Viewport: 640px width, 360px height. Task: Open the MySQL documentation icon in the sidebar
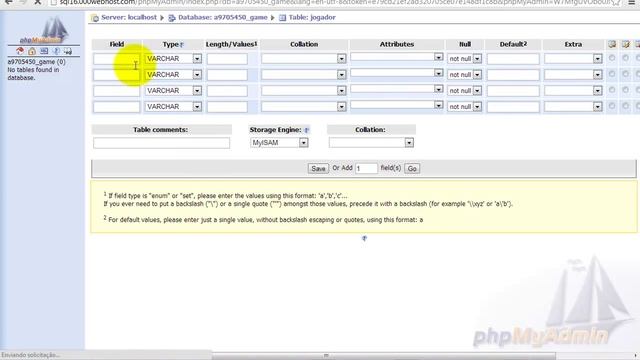point(68,51)
